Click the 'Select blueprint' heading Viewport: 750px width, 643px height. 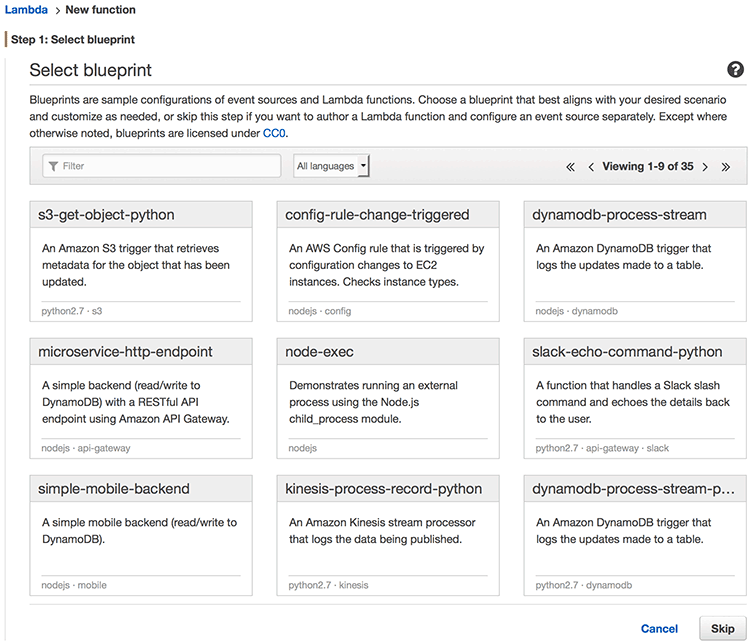[90, 70]
